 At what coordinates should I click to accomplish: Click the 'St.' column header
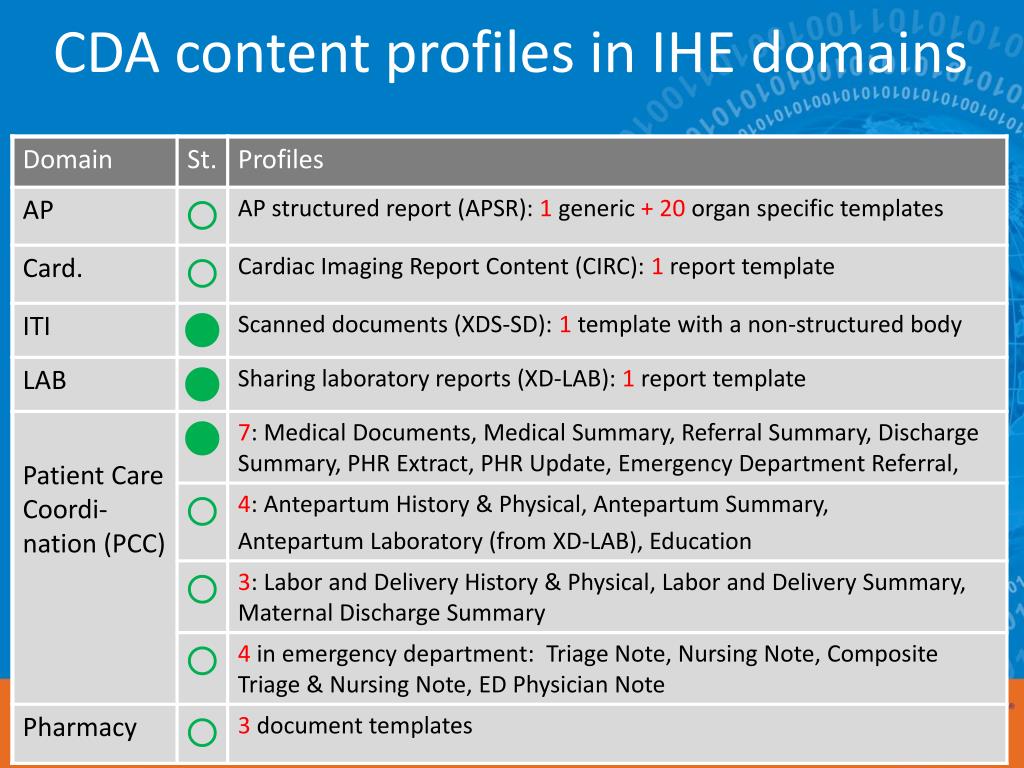(x=201, y=160)
